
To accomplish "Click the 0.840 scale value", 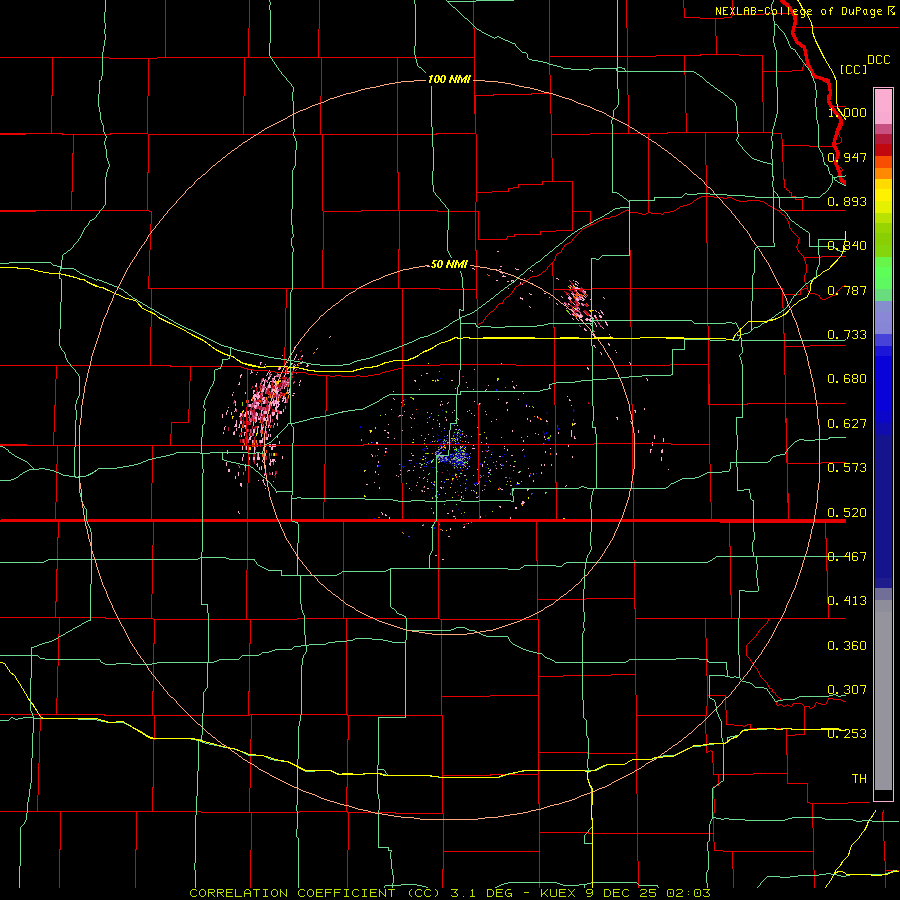I will point(847,246).
